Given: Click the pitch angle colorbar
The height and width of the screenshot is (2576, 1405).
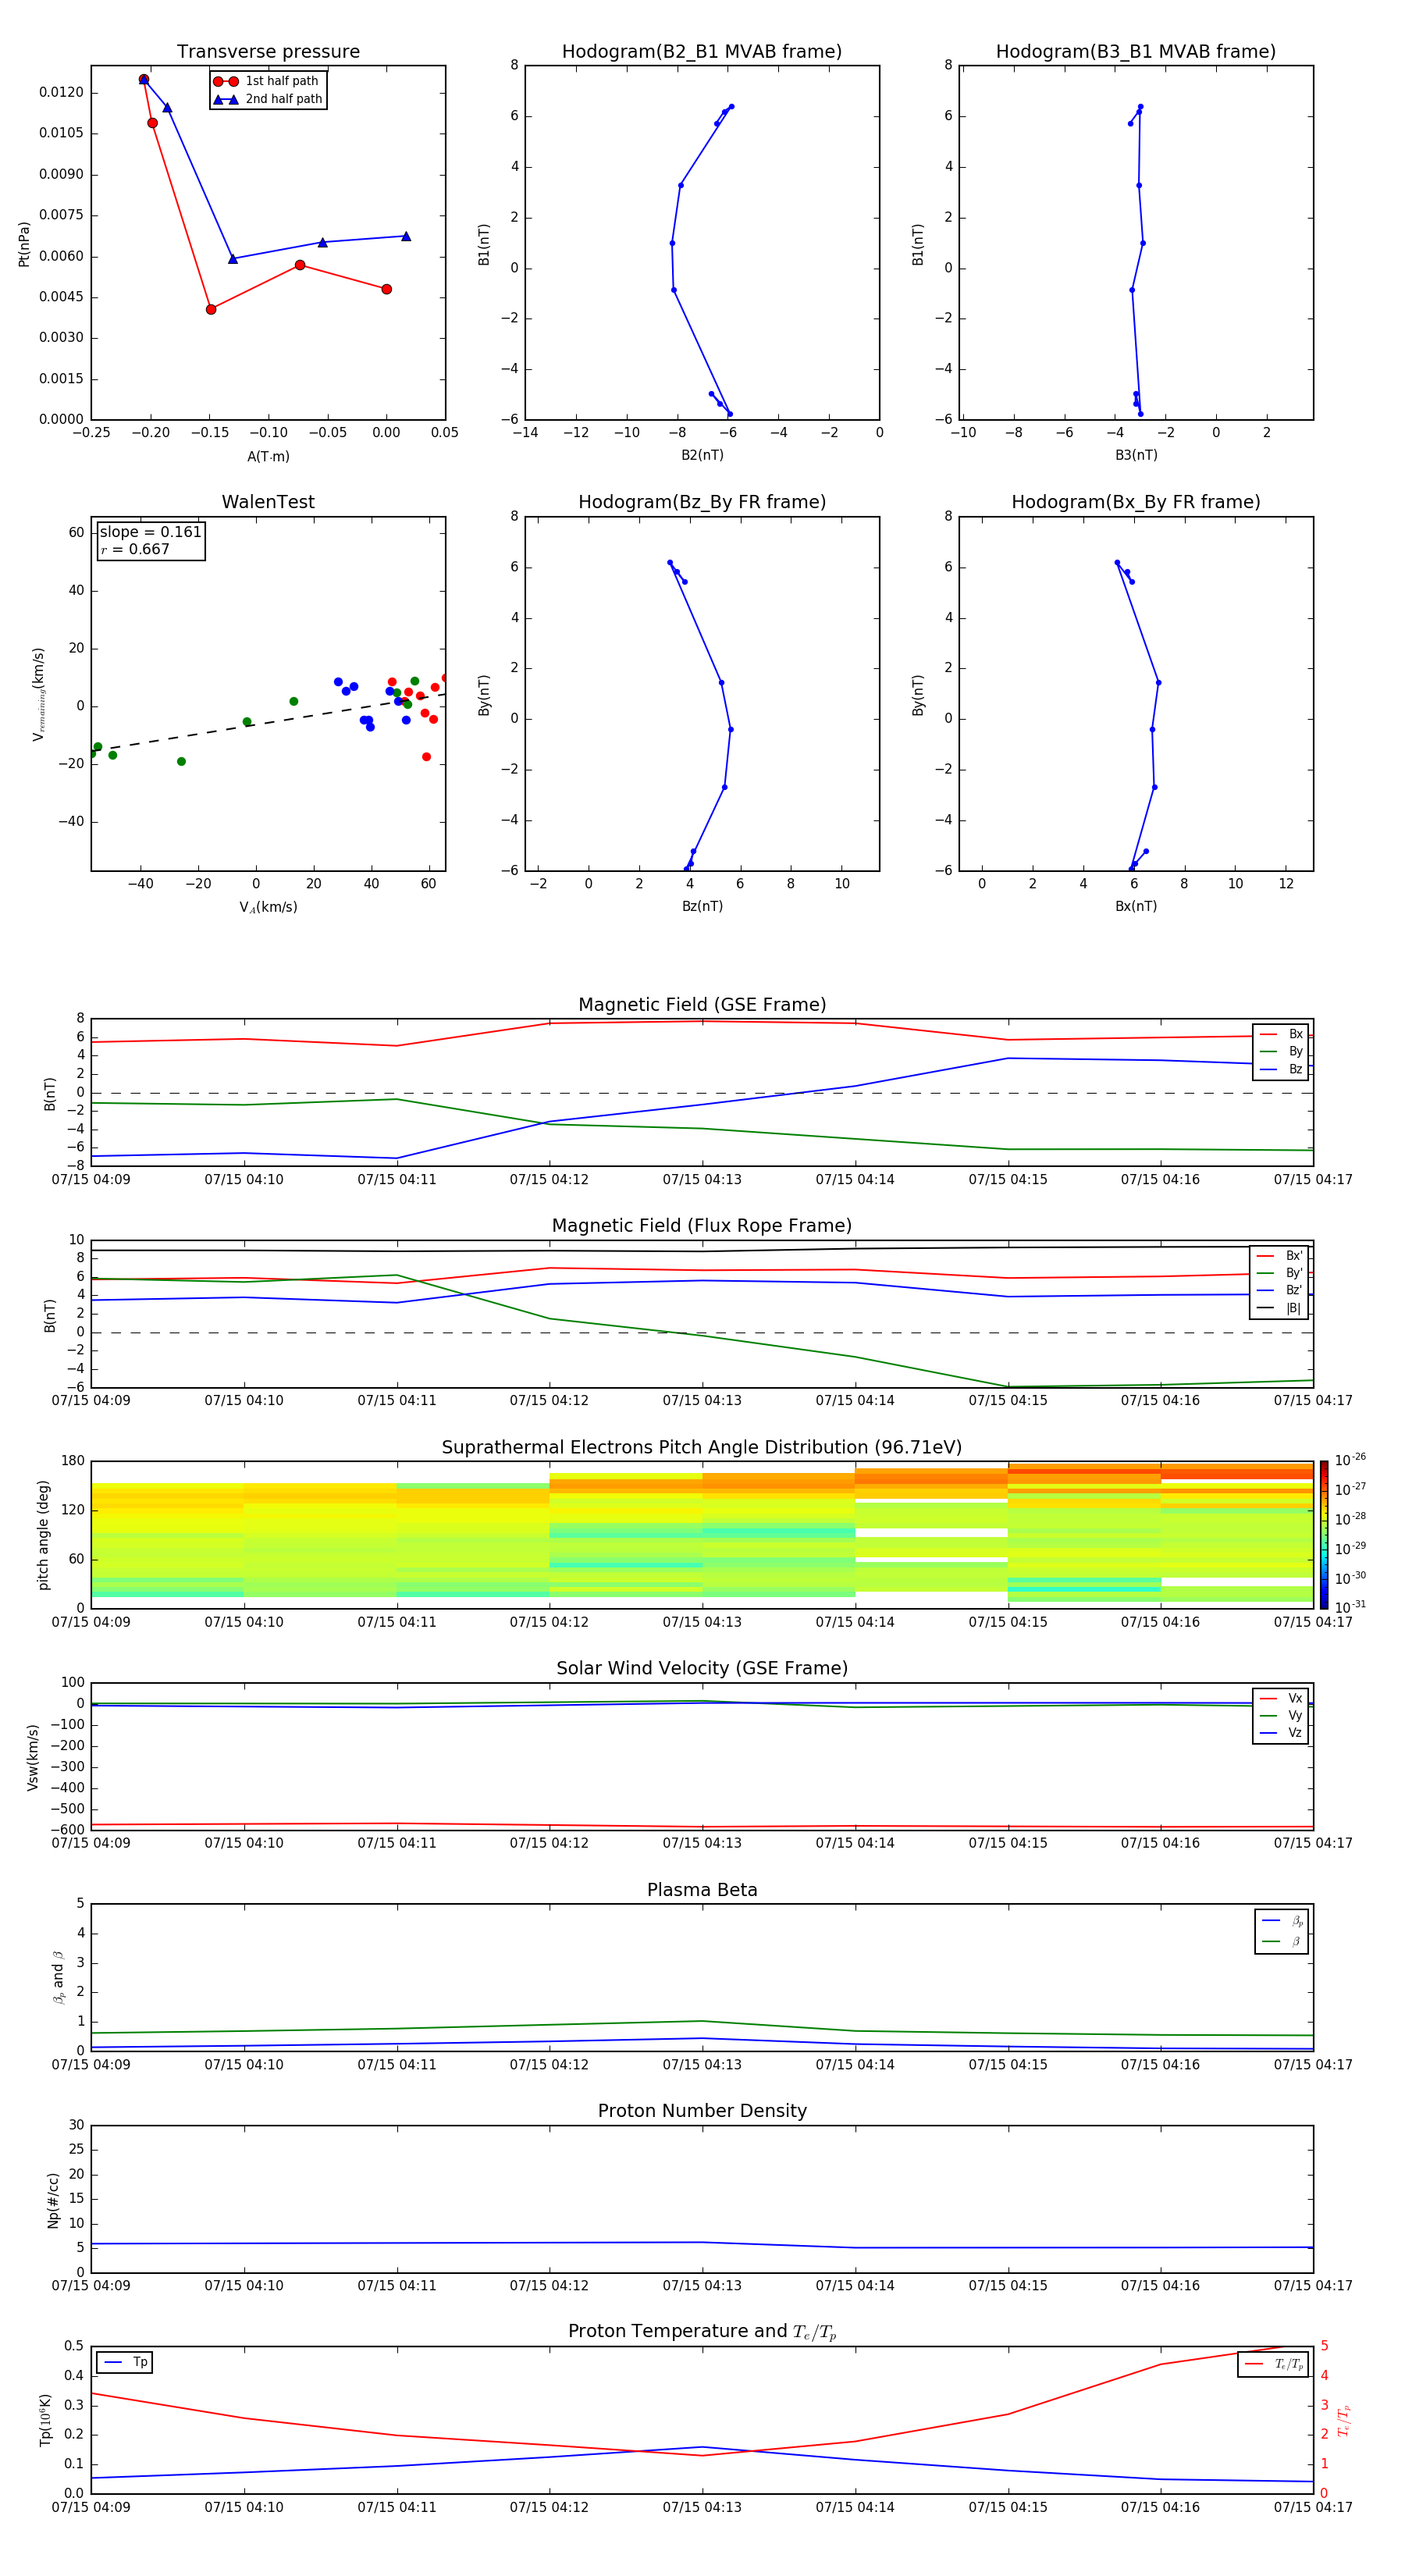Looking at the screenshot, I should tap(1324, 1534).
